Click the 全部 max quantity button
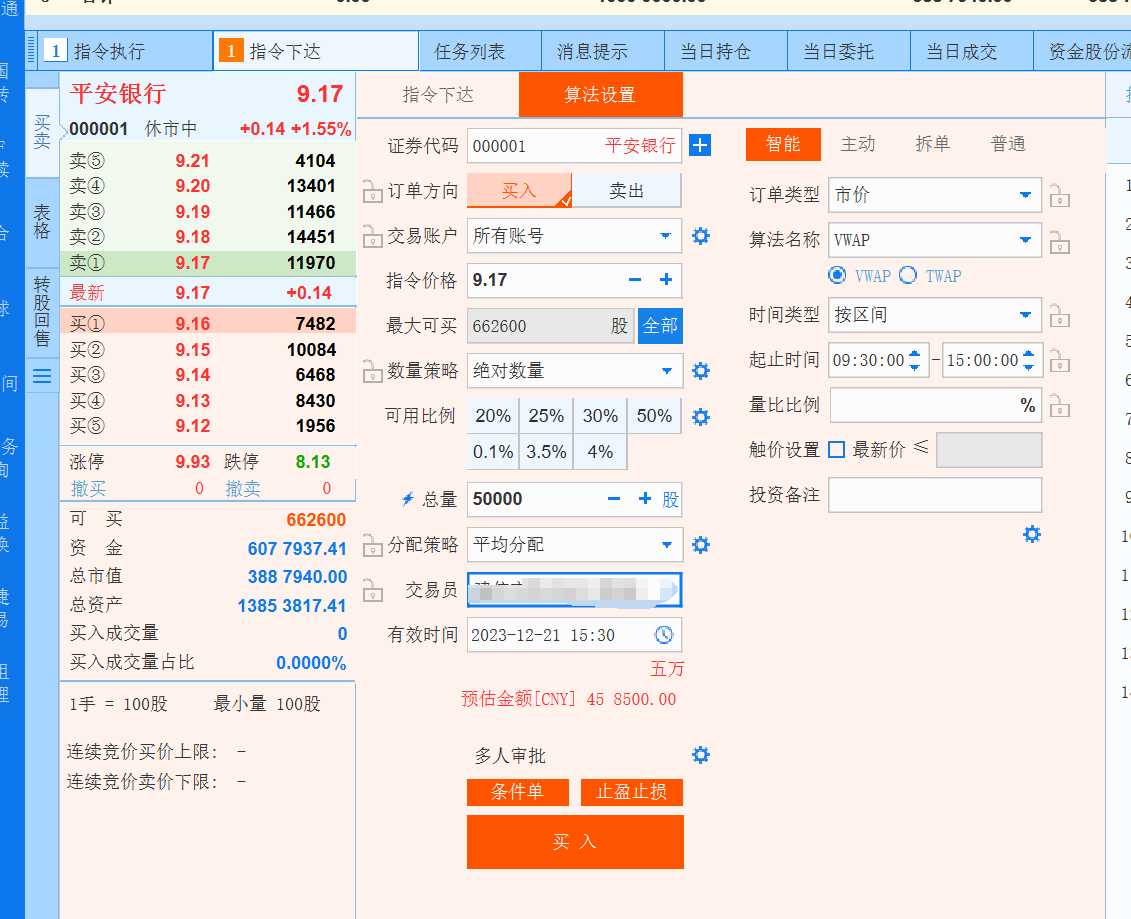 (x=660, y=326)
